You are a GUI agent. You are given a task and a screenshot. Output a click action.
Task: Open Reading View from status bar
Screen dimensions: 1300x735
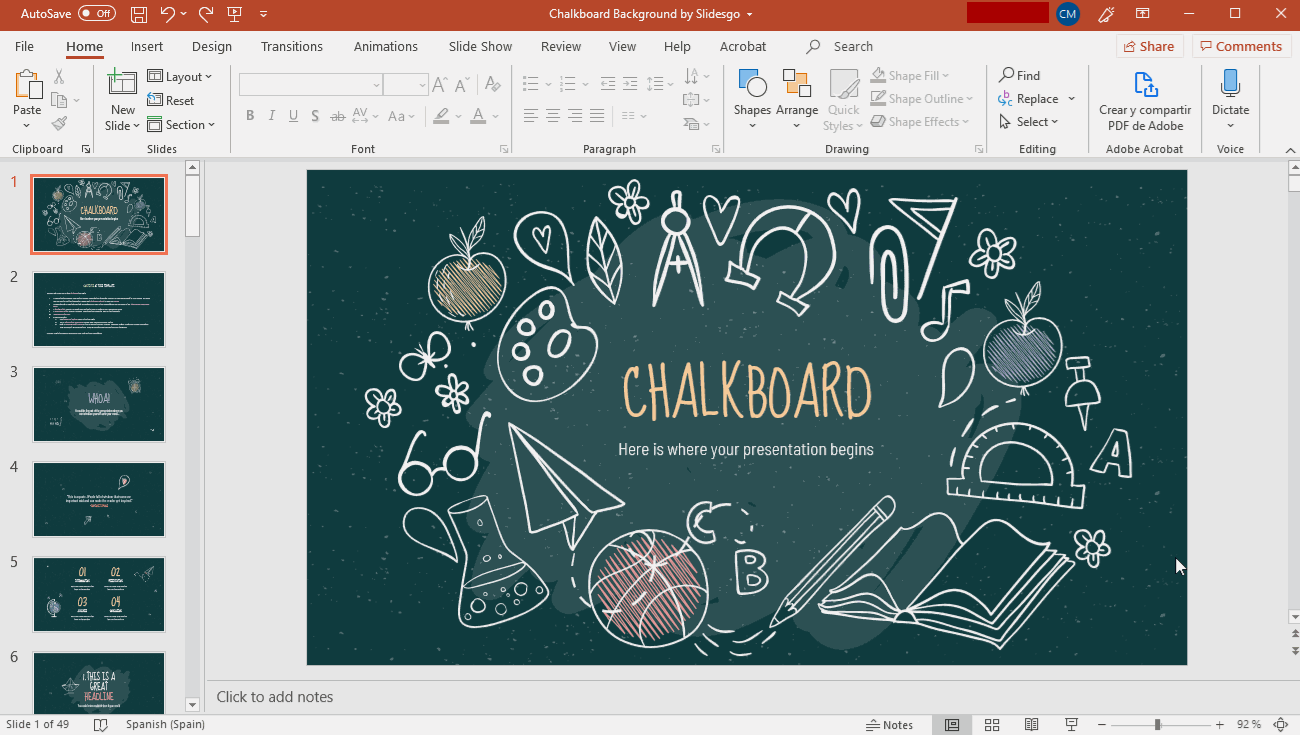pos(1031,725)
